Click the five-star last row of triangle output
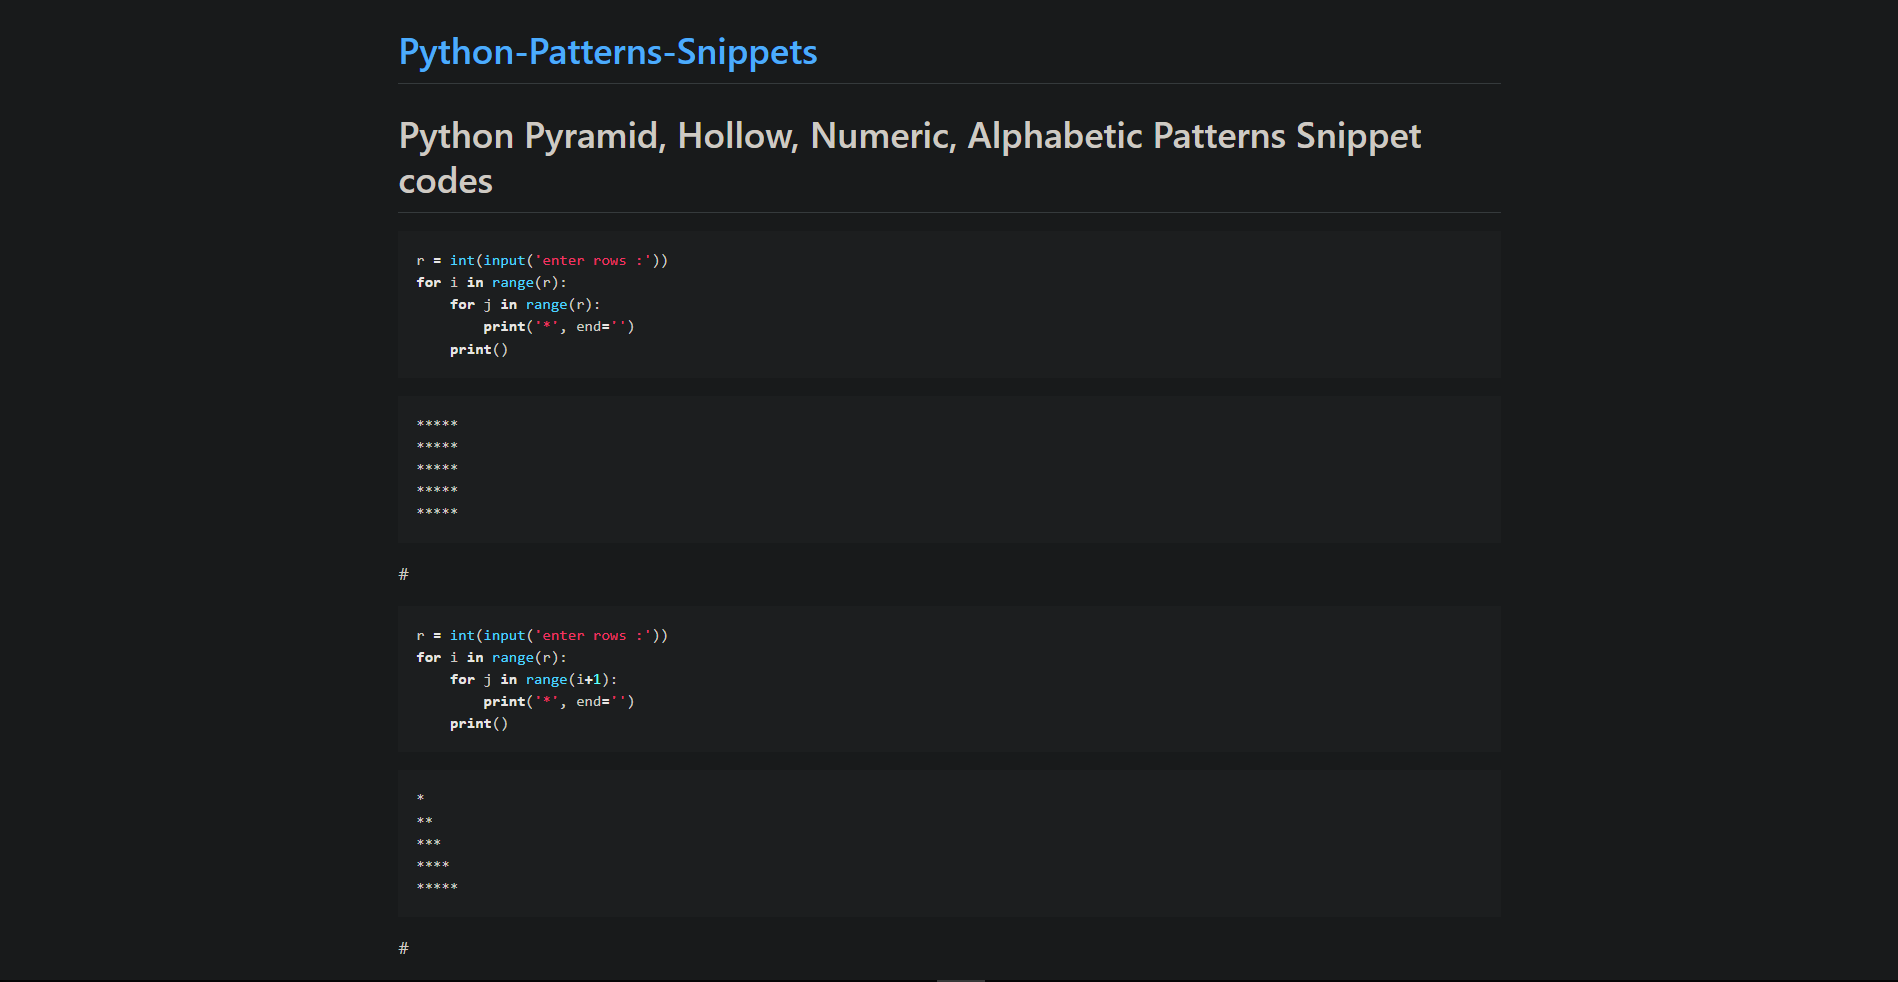1898x982 pixels. tap(437, 887)
